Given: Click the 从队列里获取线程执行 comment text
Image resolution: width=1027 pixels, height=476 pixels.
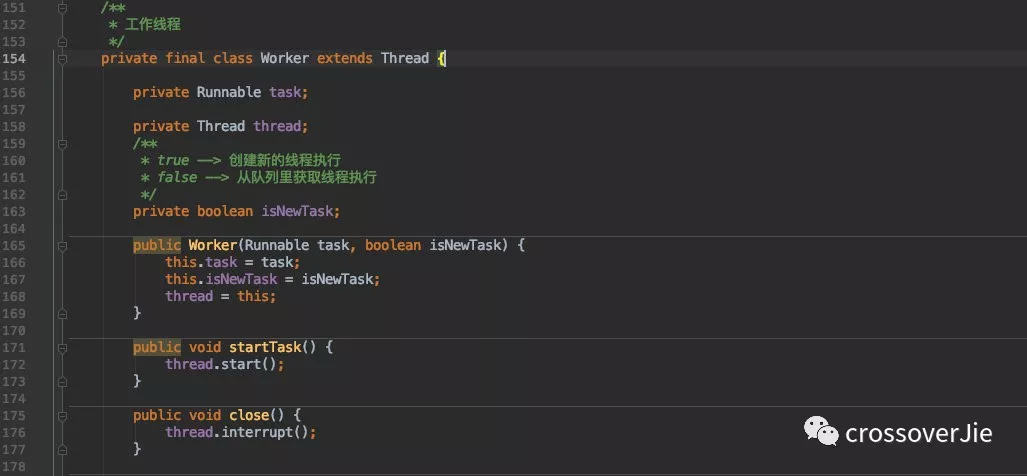Looking at the screenshot, I should [307, 177].
